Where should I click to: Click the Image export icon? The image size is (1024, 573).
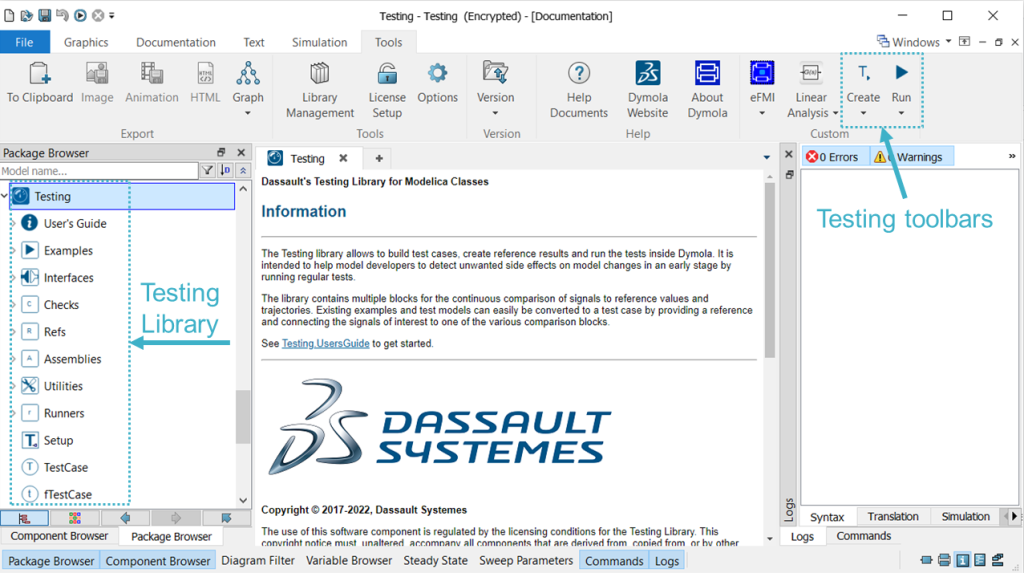point(97,73)
